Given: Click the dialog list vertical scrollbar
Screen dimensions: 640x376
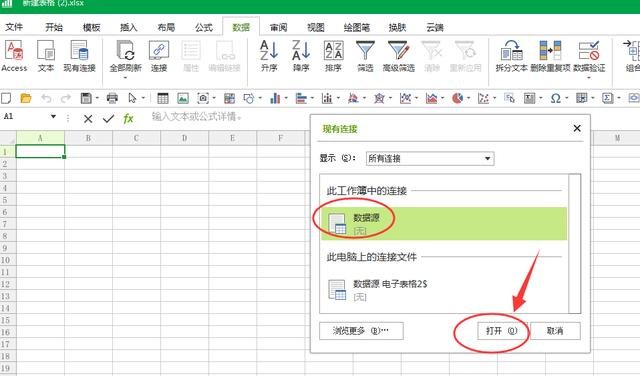Looking at the screenshot, I should [x=574, y=244].
